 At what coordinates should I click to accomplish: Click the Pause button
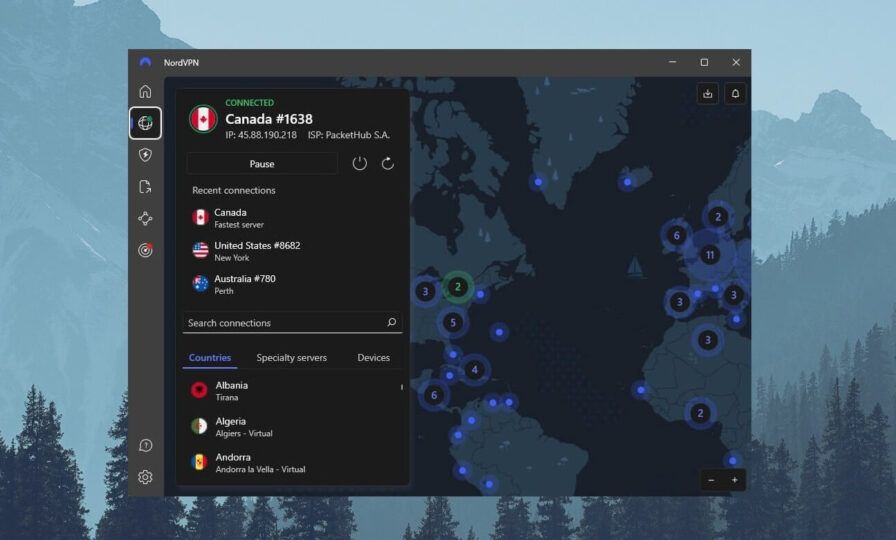coord(262,163)
